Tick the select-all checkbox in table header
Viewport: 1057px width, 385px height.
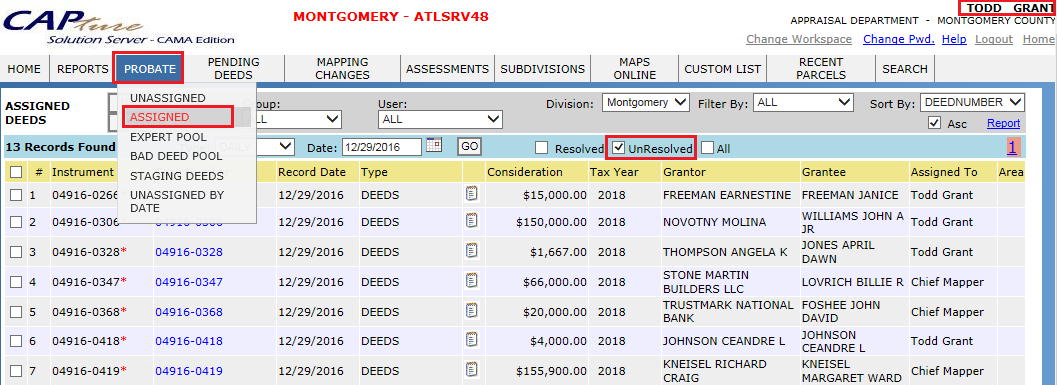tap(16, 173)
